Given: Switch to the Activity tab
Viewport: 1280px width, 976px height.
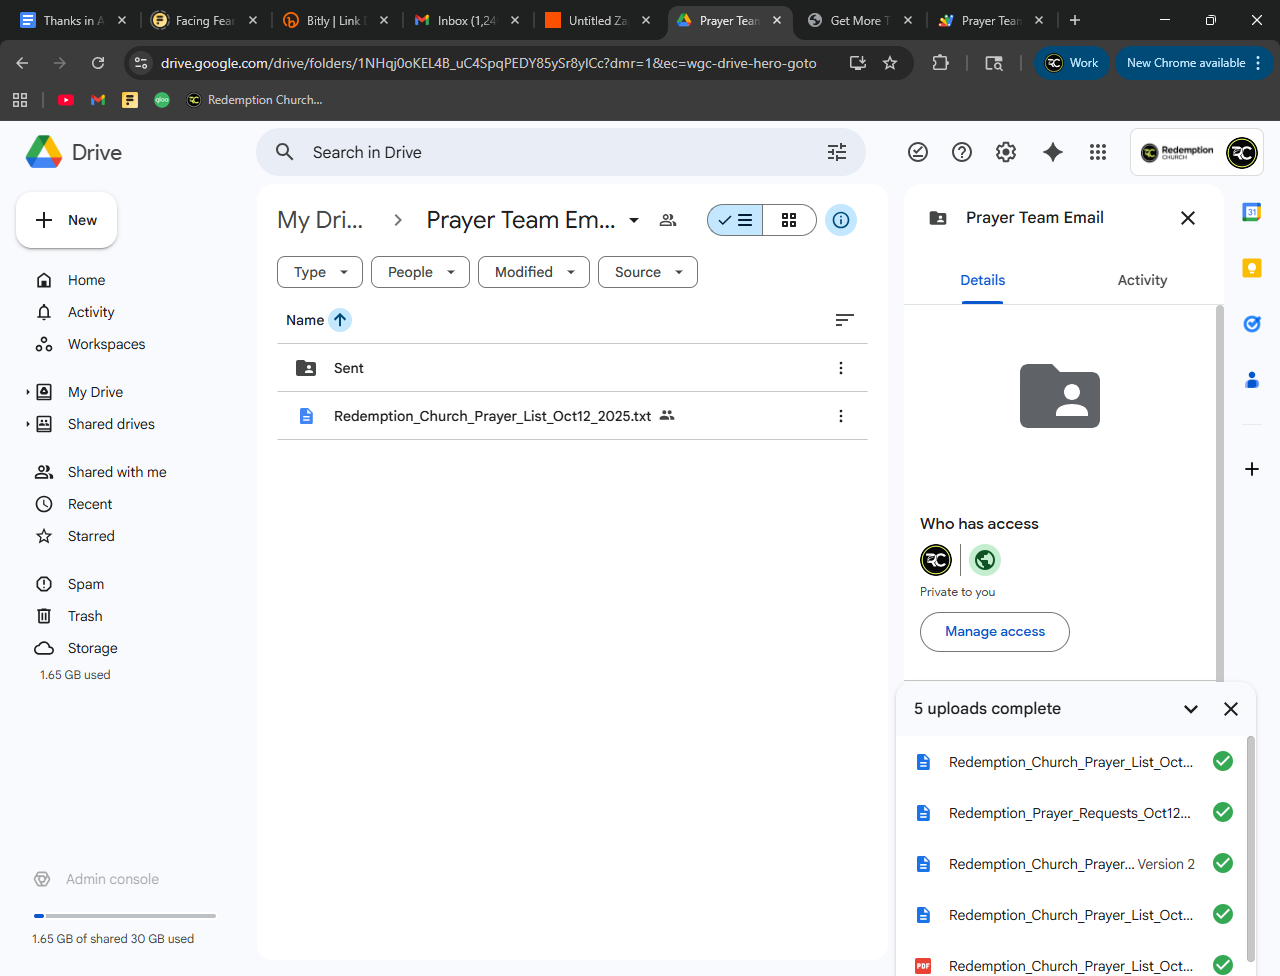Looking at the screenshot, I should point(1142,280).
